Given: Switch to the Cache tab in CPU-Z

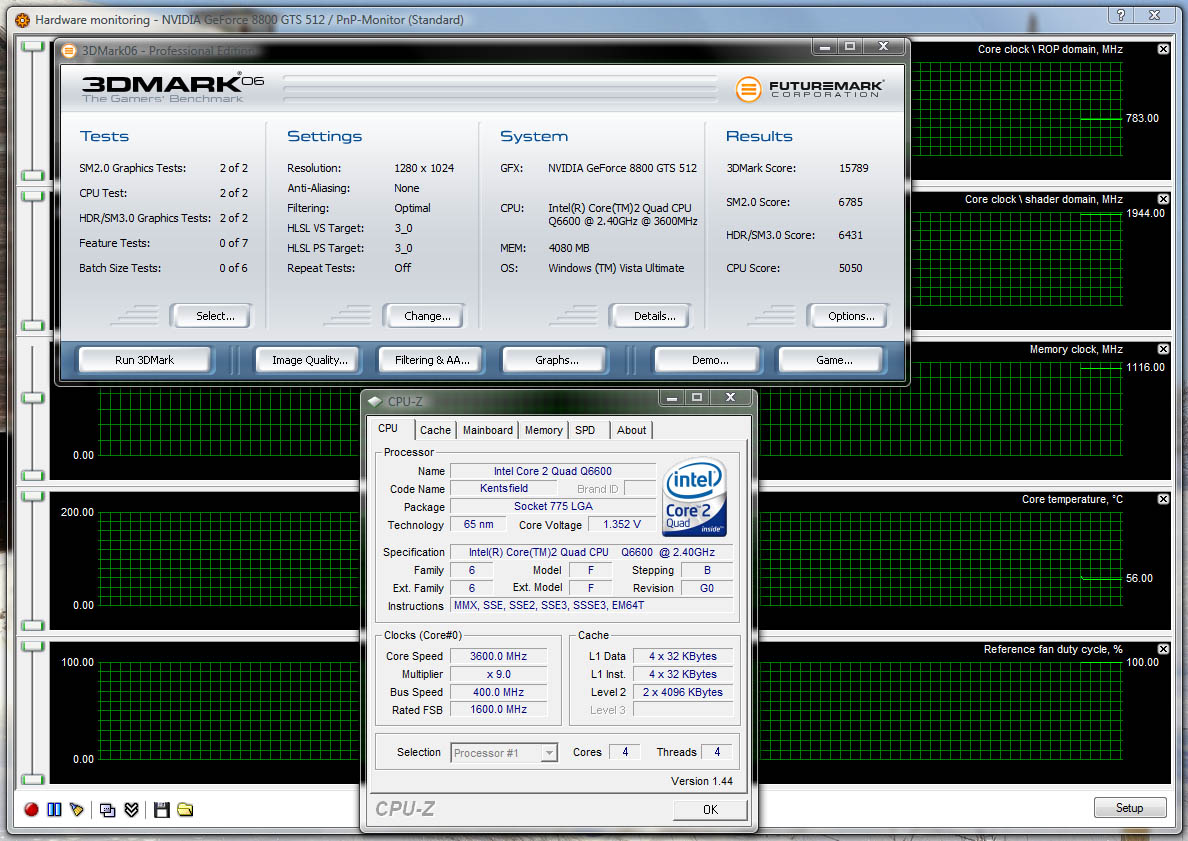Looking at the screenshot, I should [x=435, y=430].
